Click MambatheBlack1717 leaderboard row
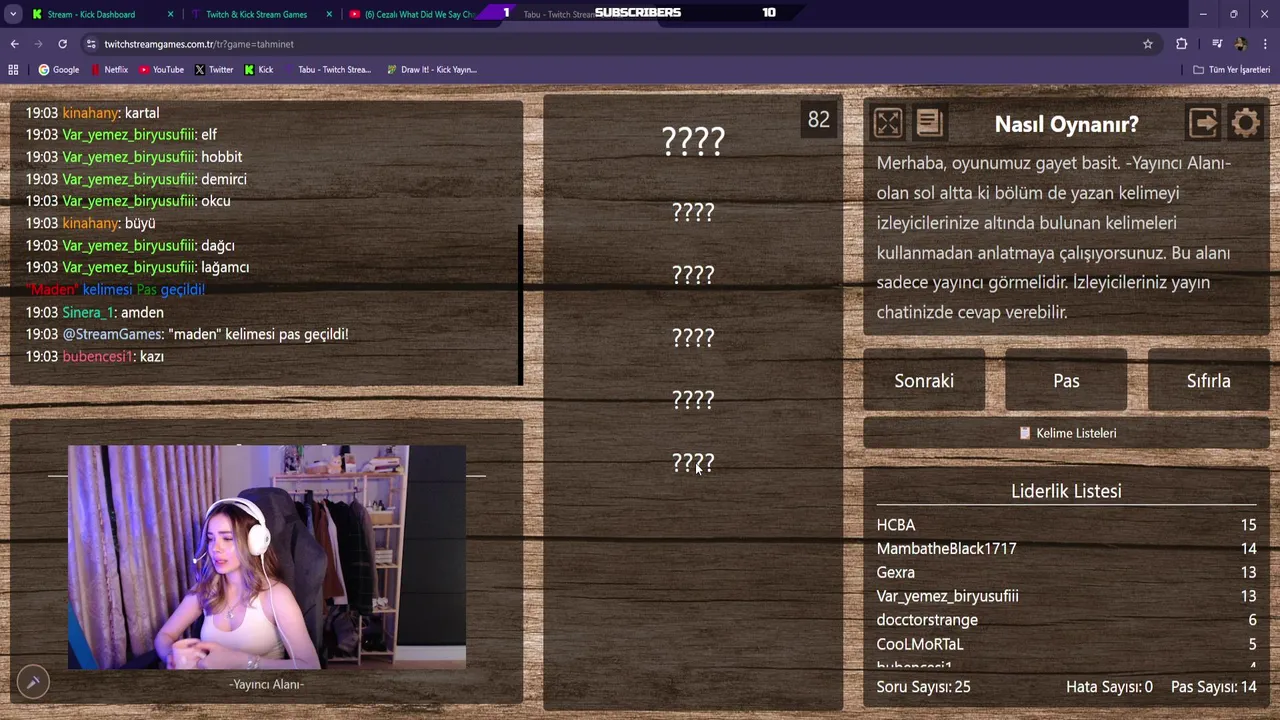The image size is (1280, 720). 1066,549
